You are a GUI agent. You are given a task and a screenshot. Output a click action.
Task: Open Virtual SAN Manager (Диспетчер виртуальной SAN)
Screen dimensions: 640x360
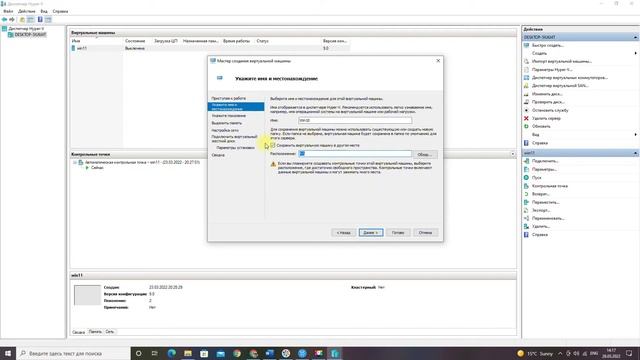pos(560,86)
